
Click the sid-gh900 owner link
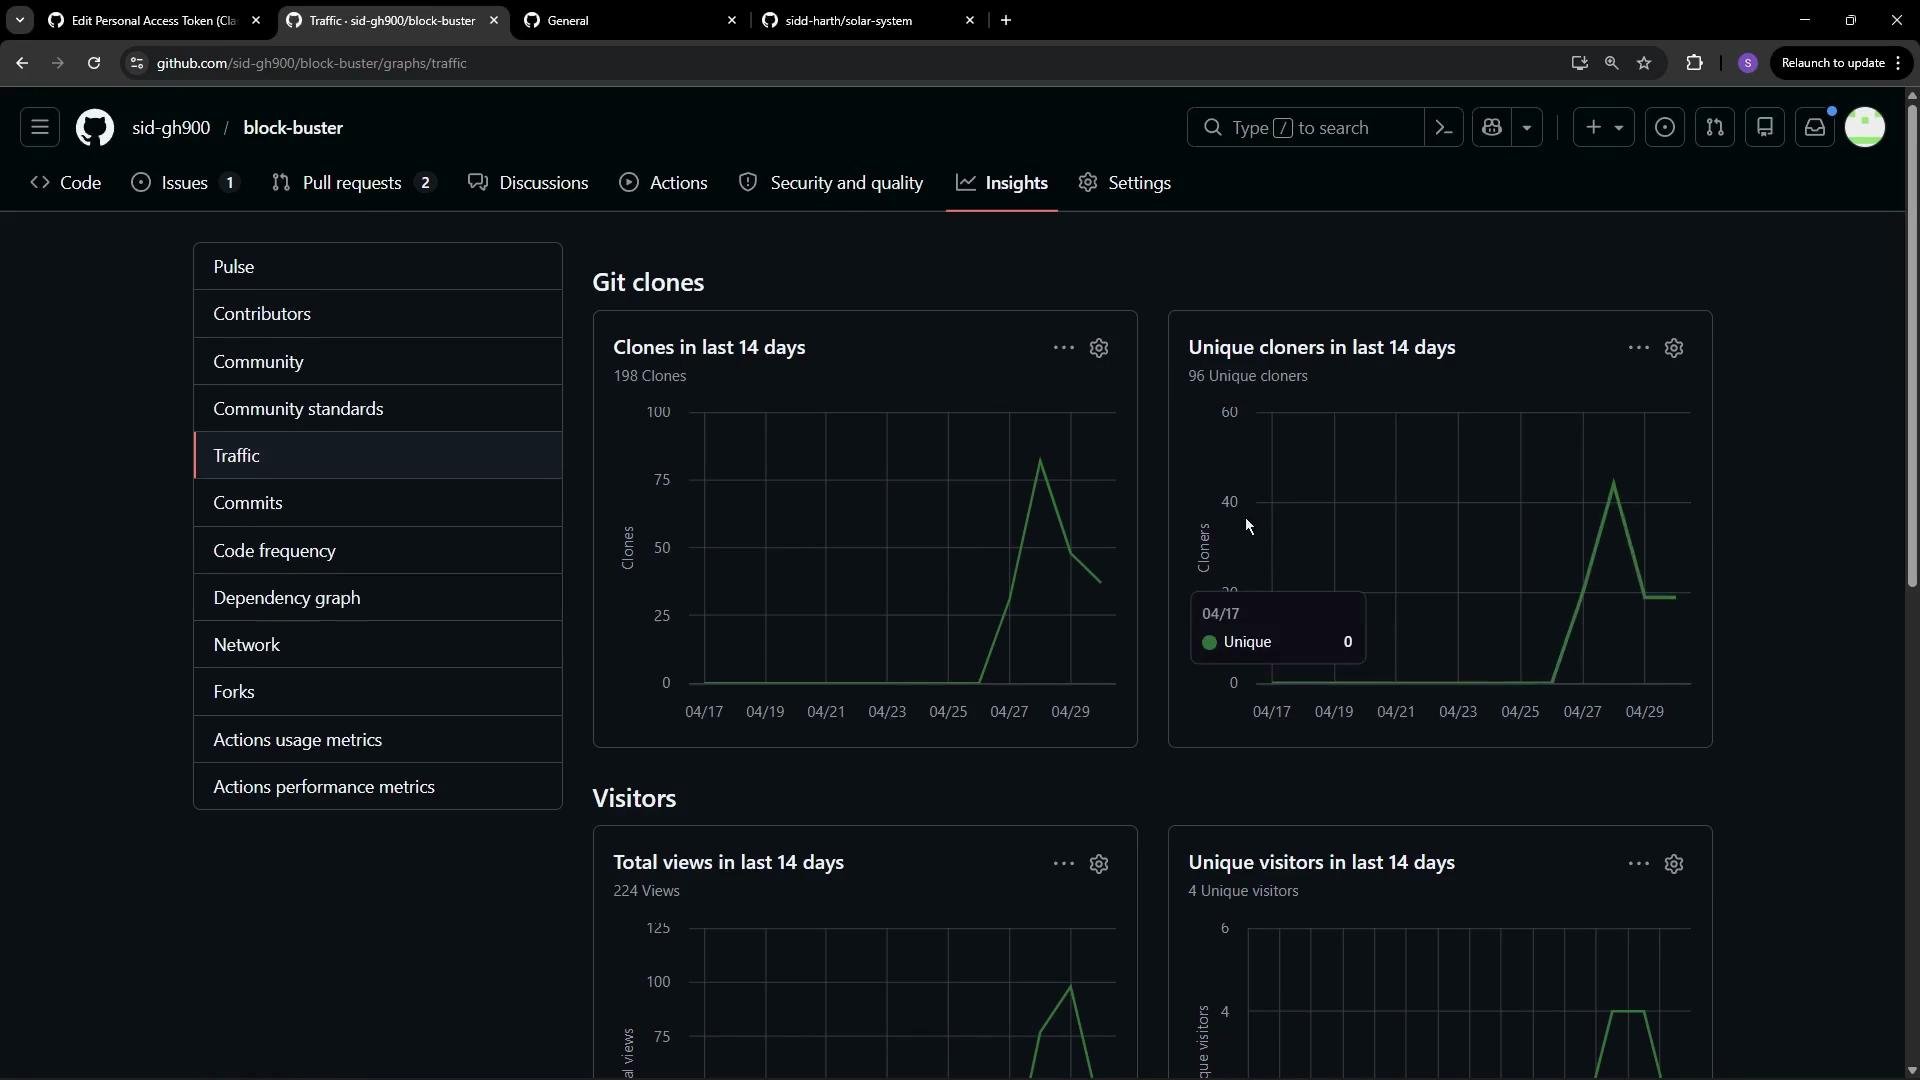tap(171, 128)
